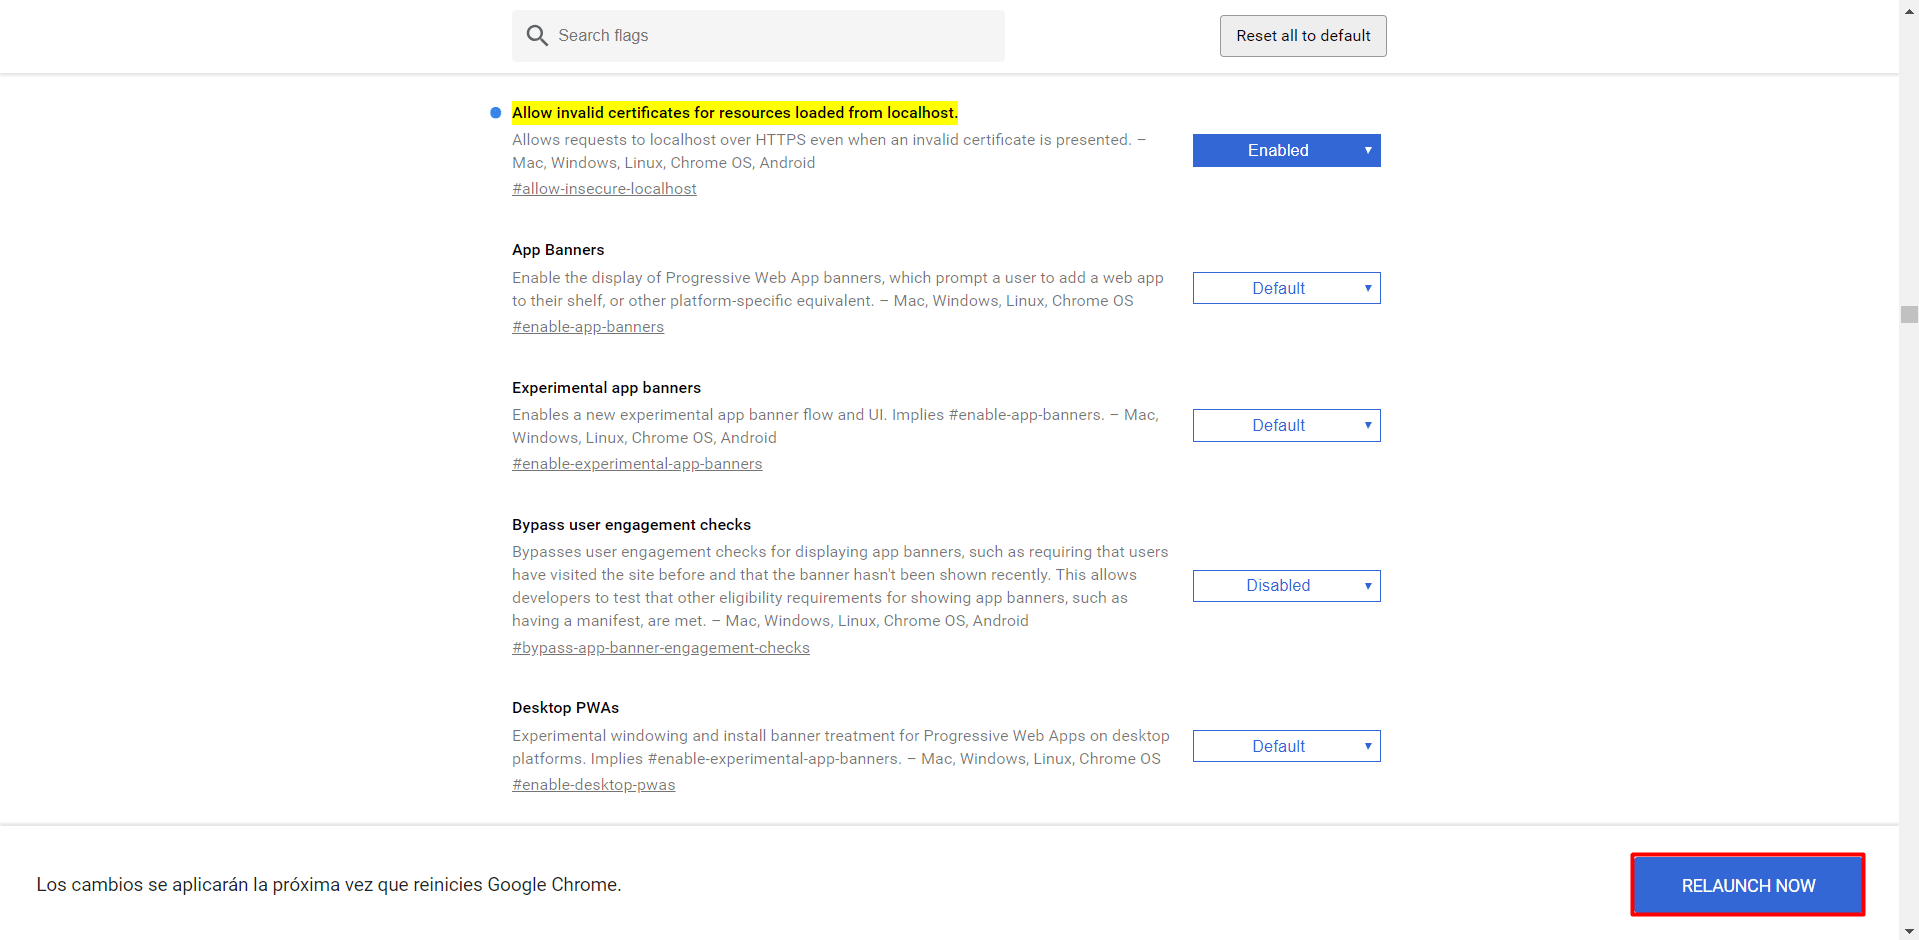
Task: Click the RELAUNCH NOW button
Action: click(1747, 885)
